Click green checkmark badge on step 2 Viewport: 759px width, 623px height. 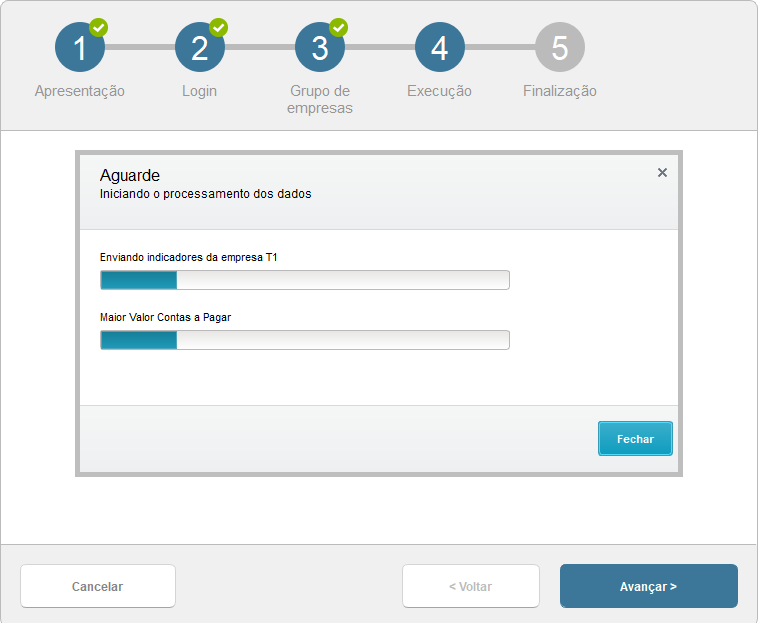pos(219,27)
